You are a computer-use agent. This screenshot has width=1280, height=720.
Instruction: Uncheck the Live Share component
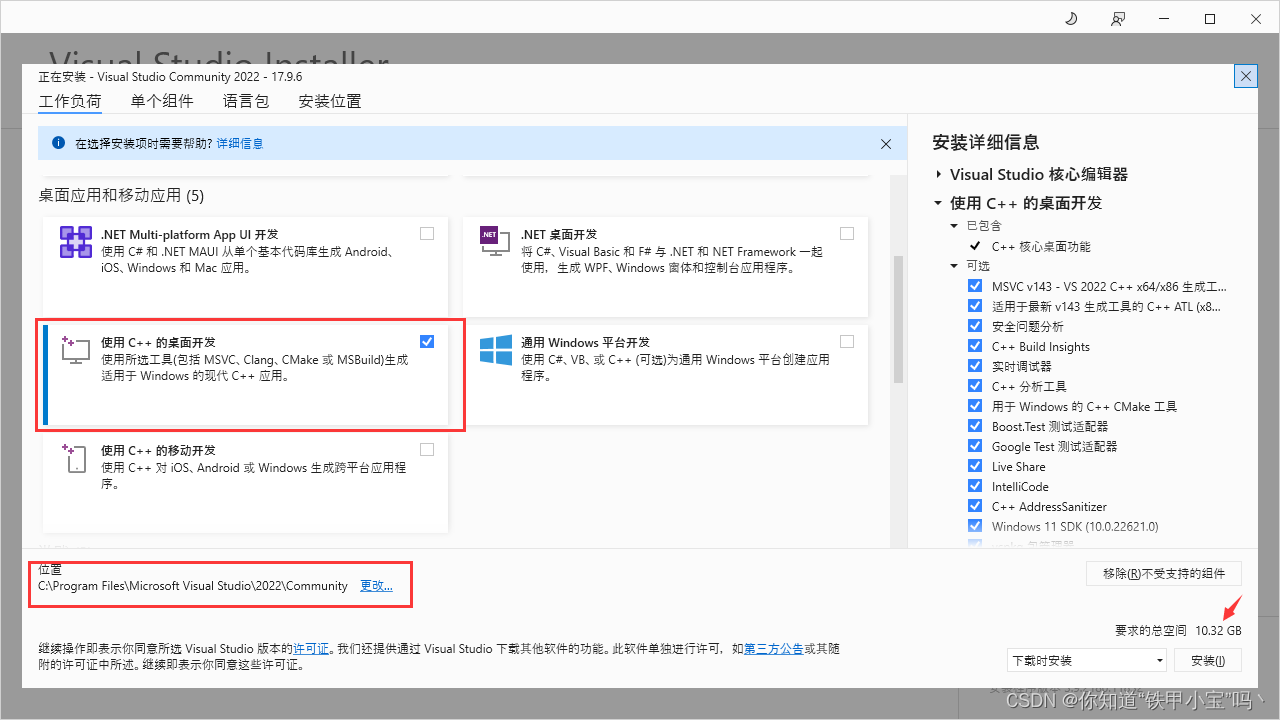tap(975, 466)
